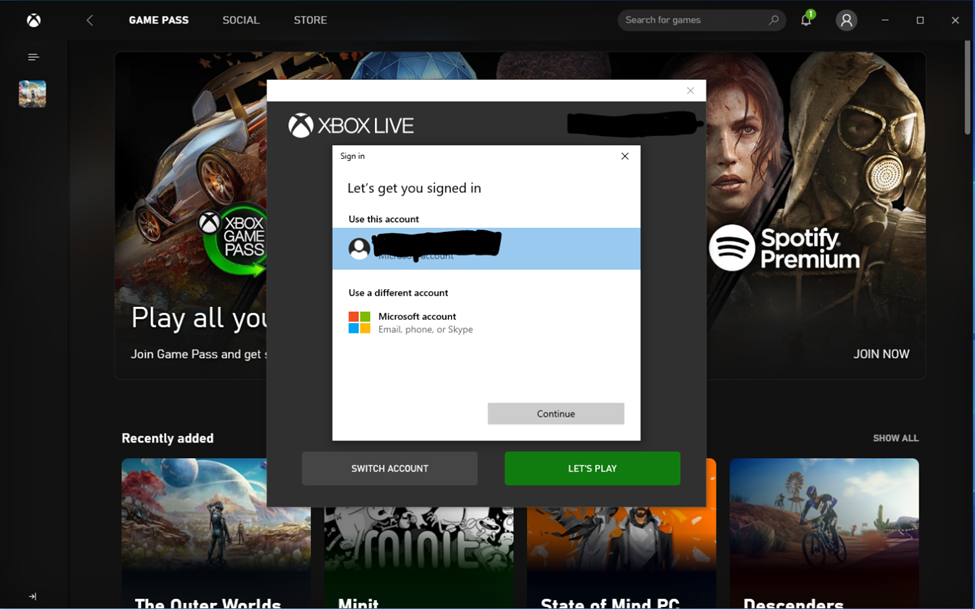Image resolution: width=975 pixels, height=609 pixels.
Task: Select the highlighted signed-in account row
Action: click(x=486, y=248)
